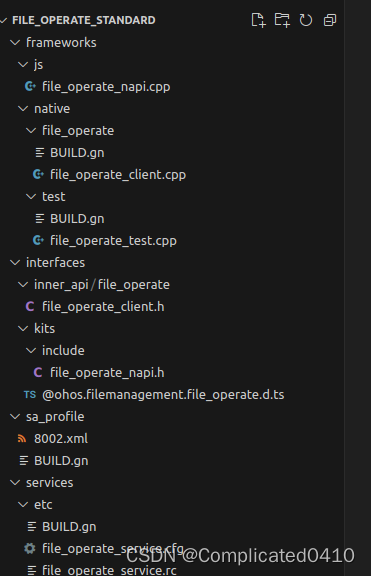Open BUILD.gn inside the etc folder
This screenshot has width=371, height=576.
pyautogui.click(x=69, y=526)
